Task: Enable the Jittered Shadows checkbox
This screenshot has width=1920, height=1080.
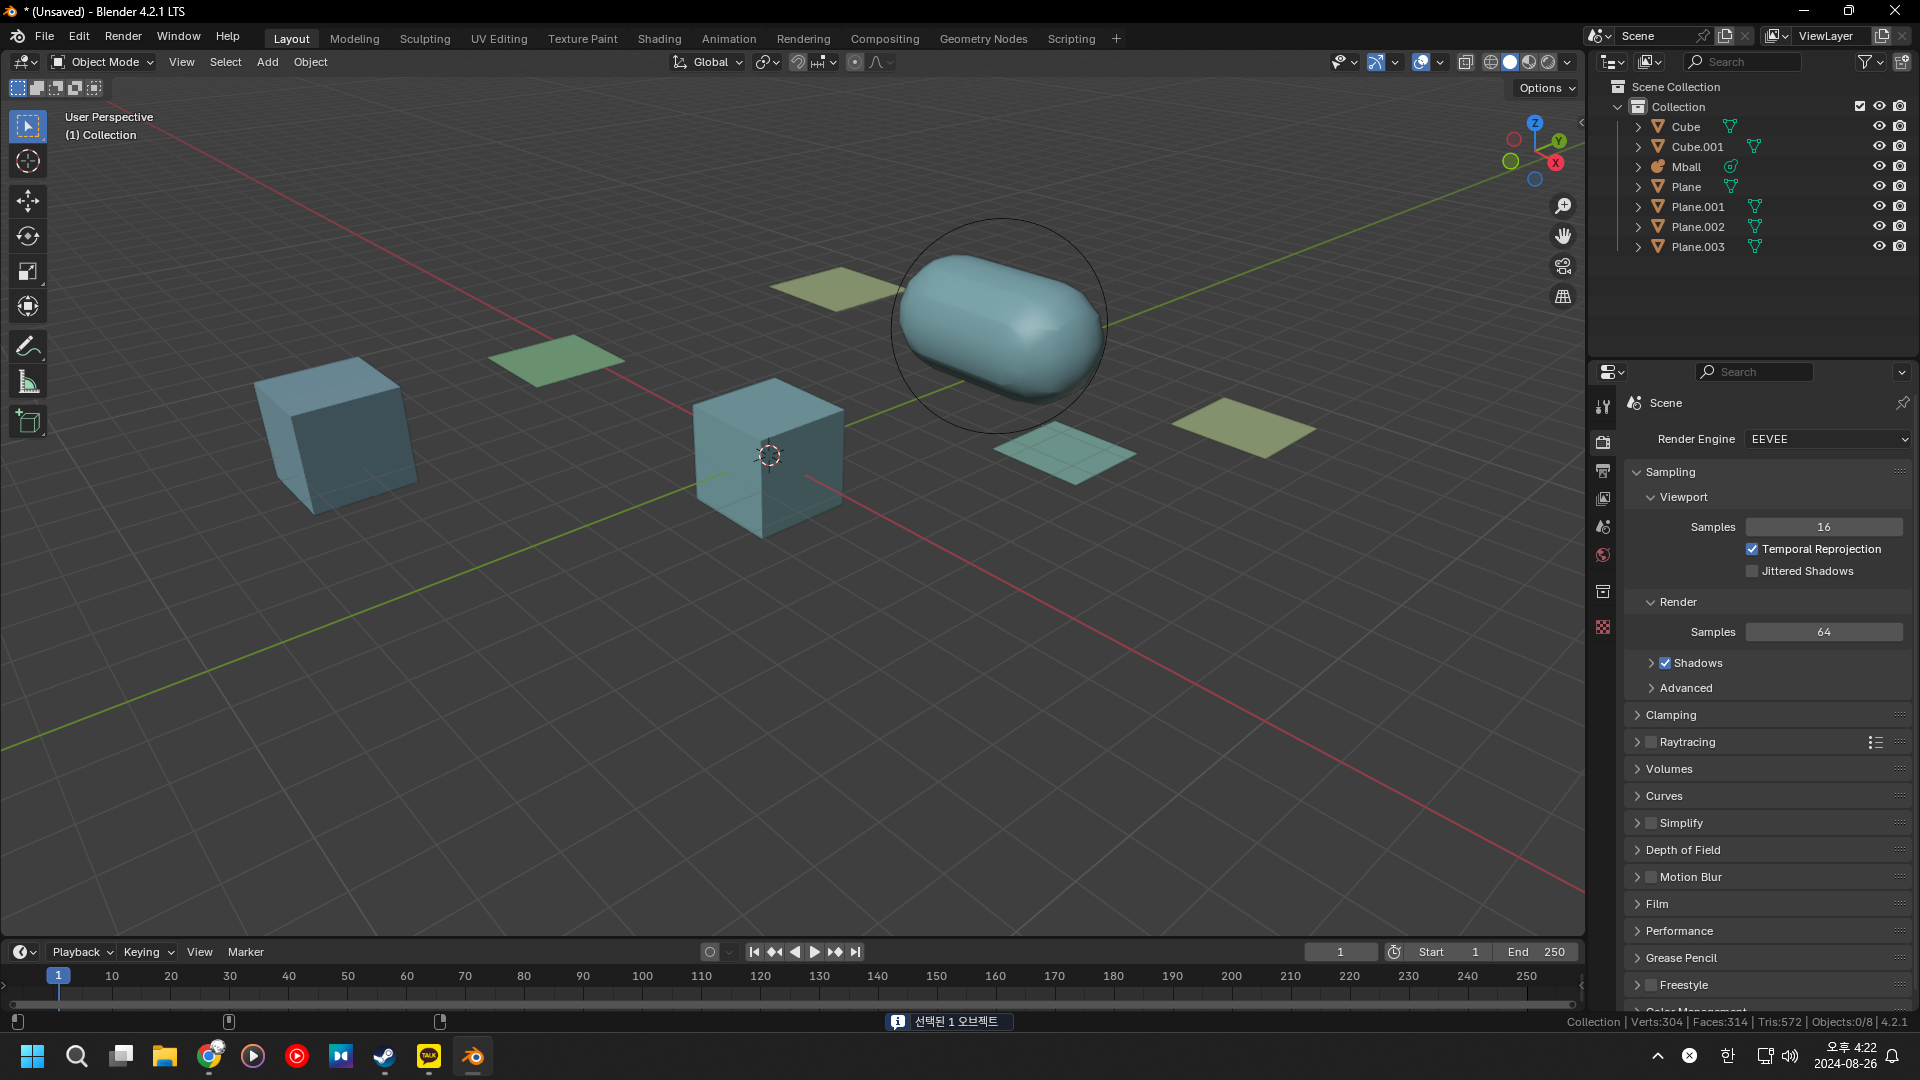Action: (1752, 571)
